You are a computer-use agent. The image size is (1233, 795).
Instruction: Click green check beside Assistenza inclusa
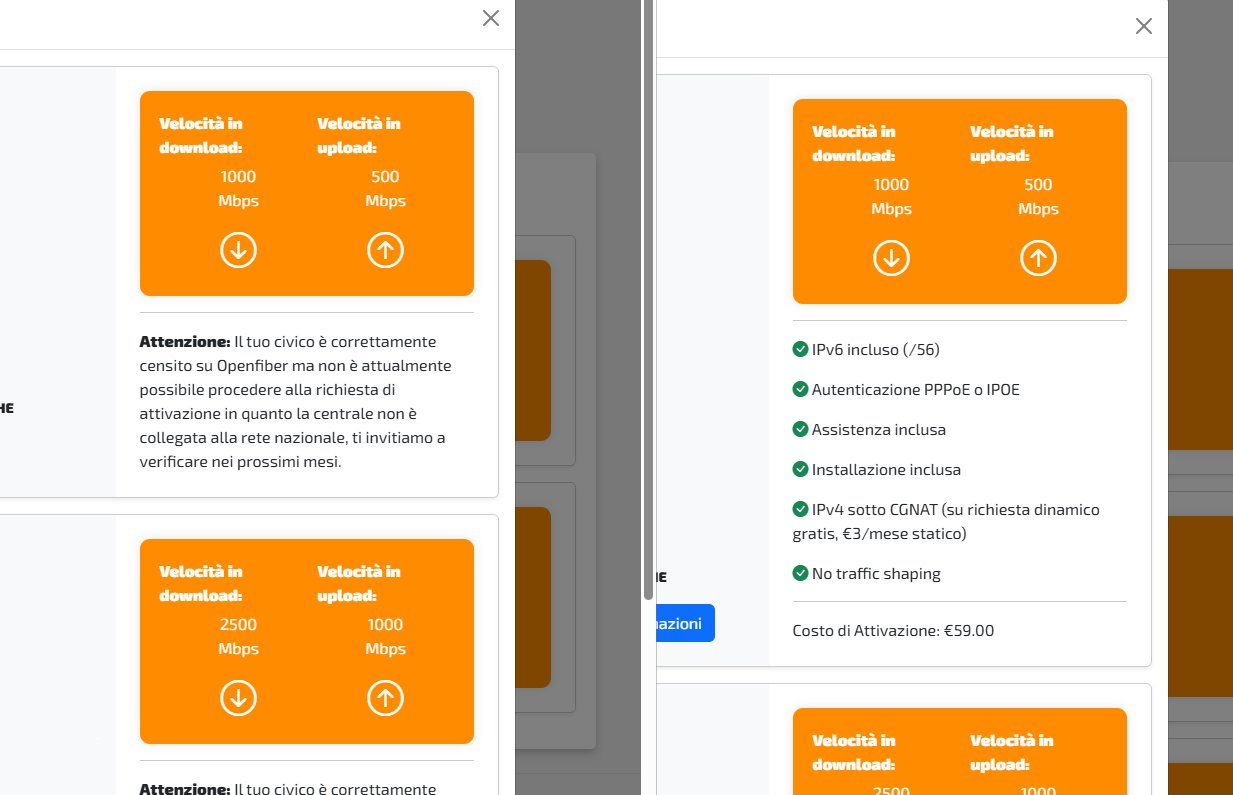(800, 429)
